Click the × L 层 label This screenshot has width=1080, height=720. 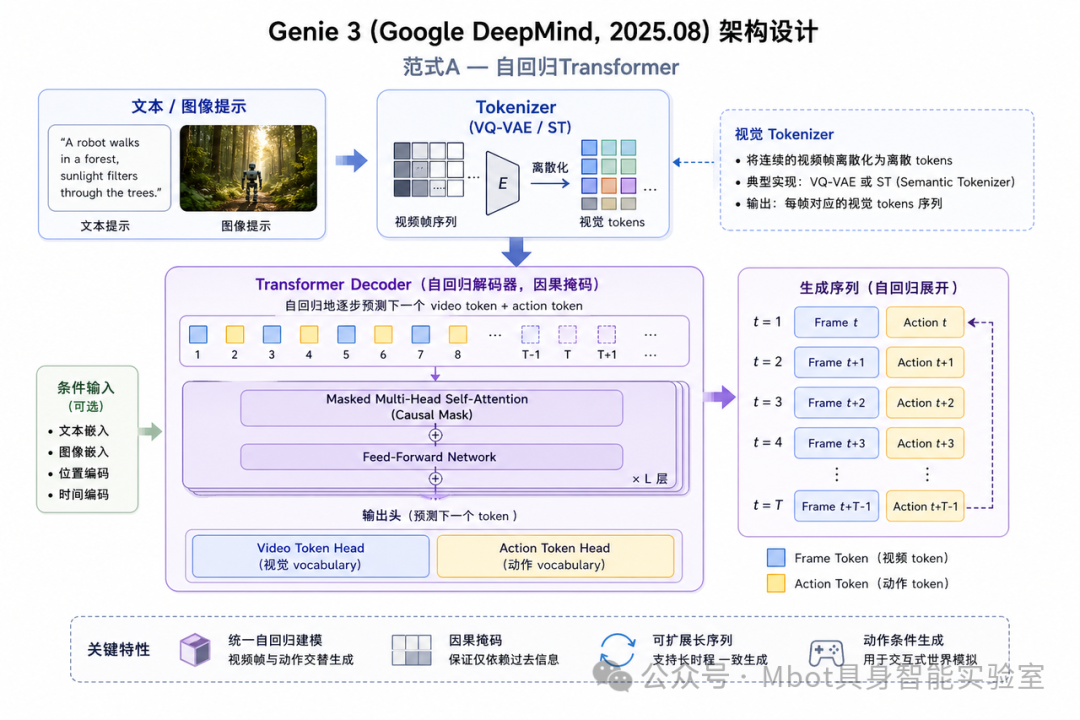[x=650, y=479]
